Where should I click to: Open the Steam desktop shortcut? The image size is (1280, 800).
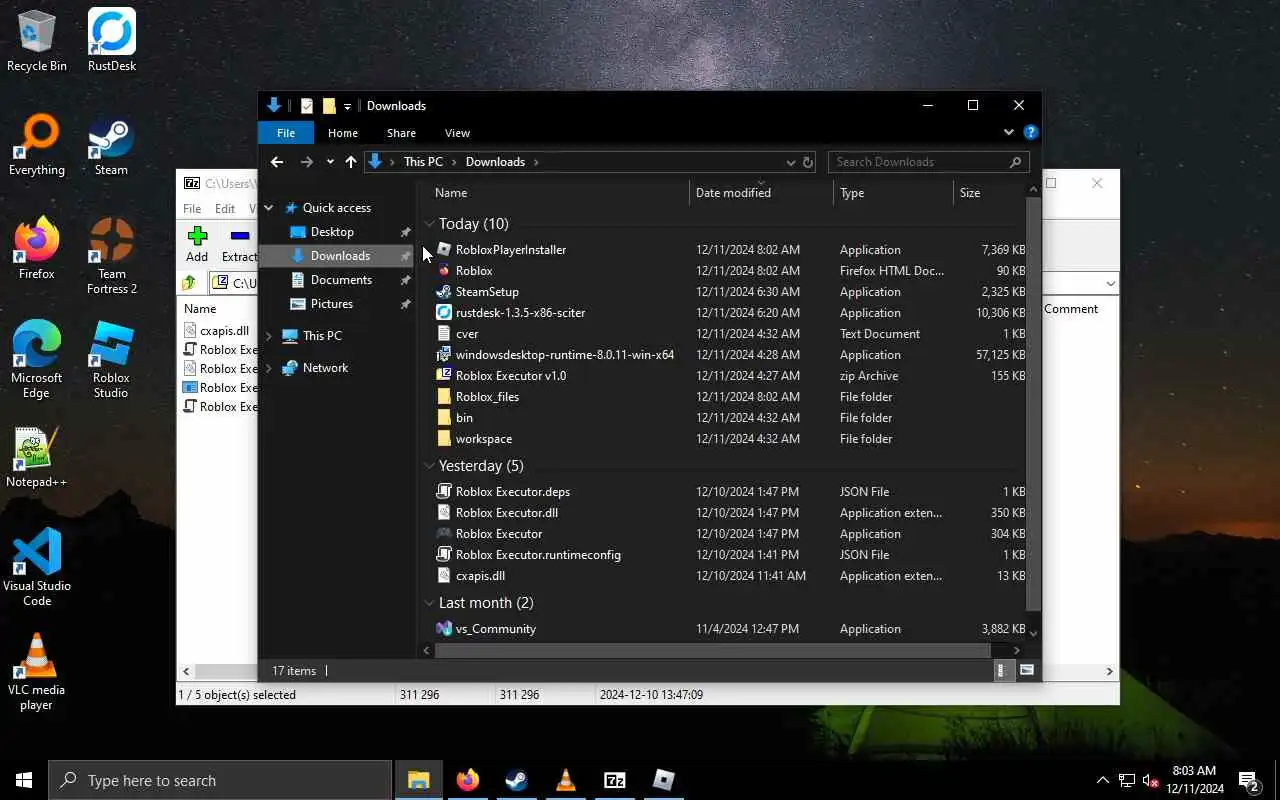111,145
